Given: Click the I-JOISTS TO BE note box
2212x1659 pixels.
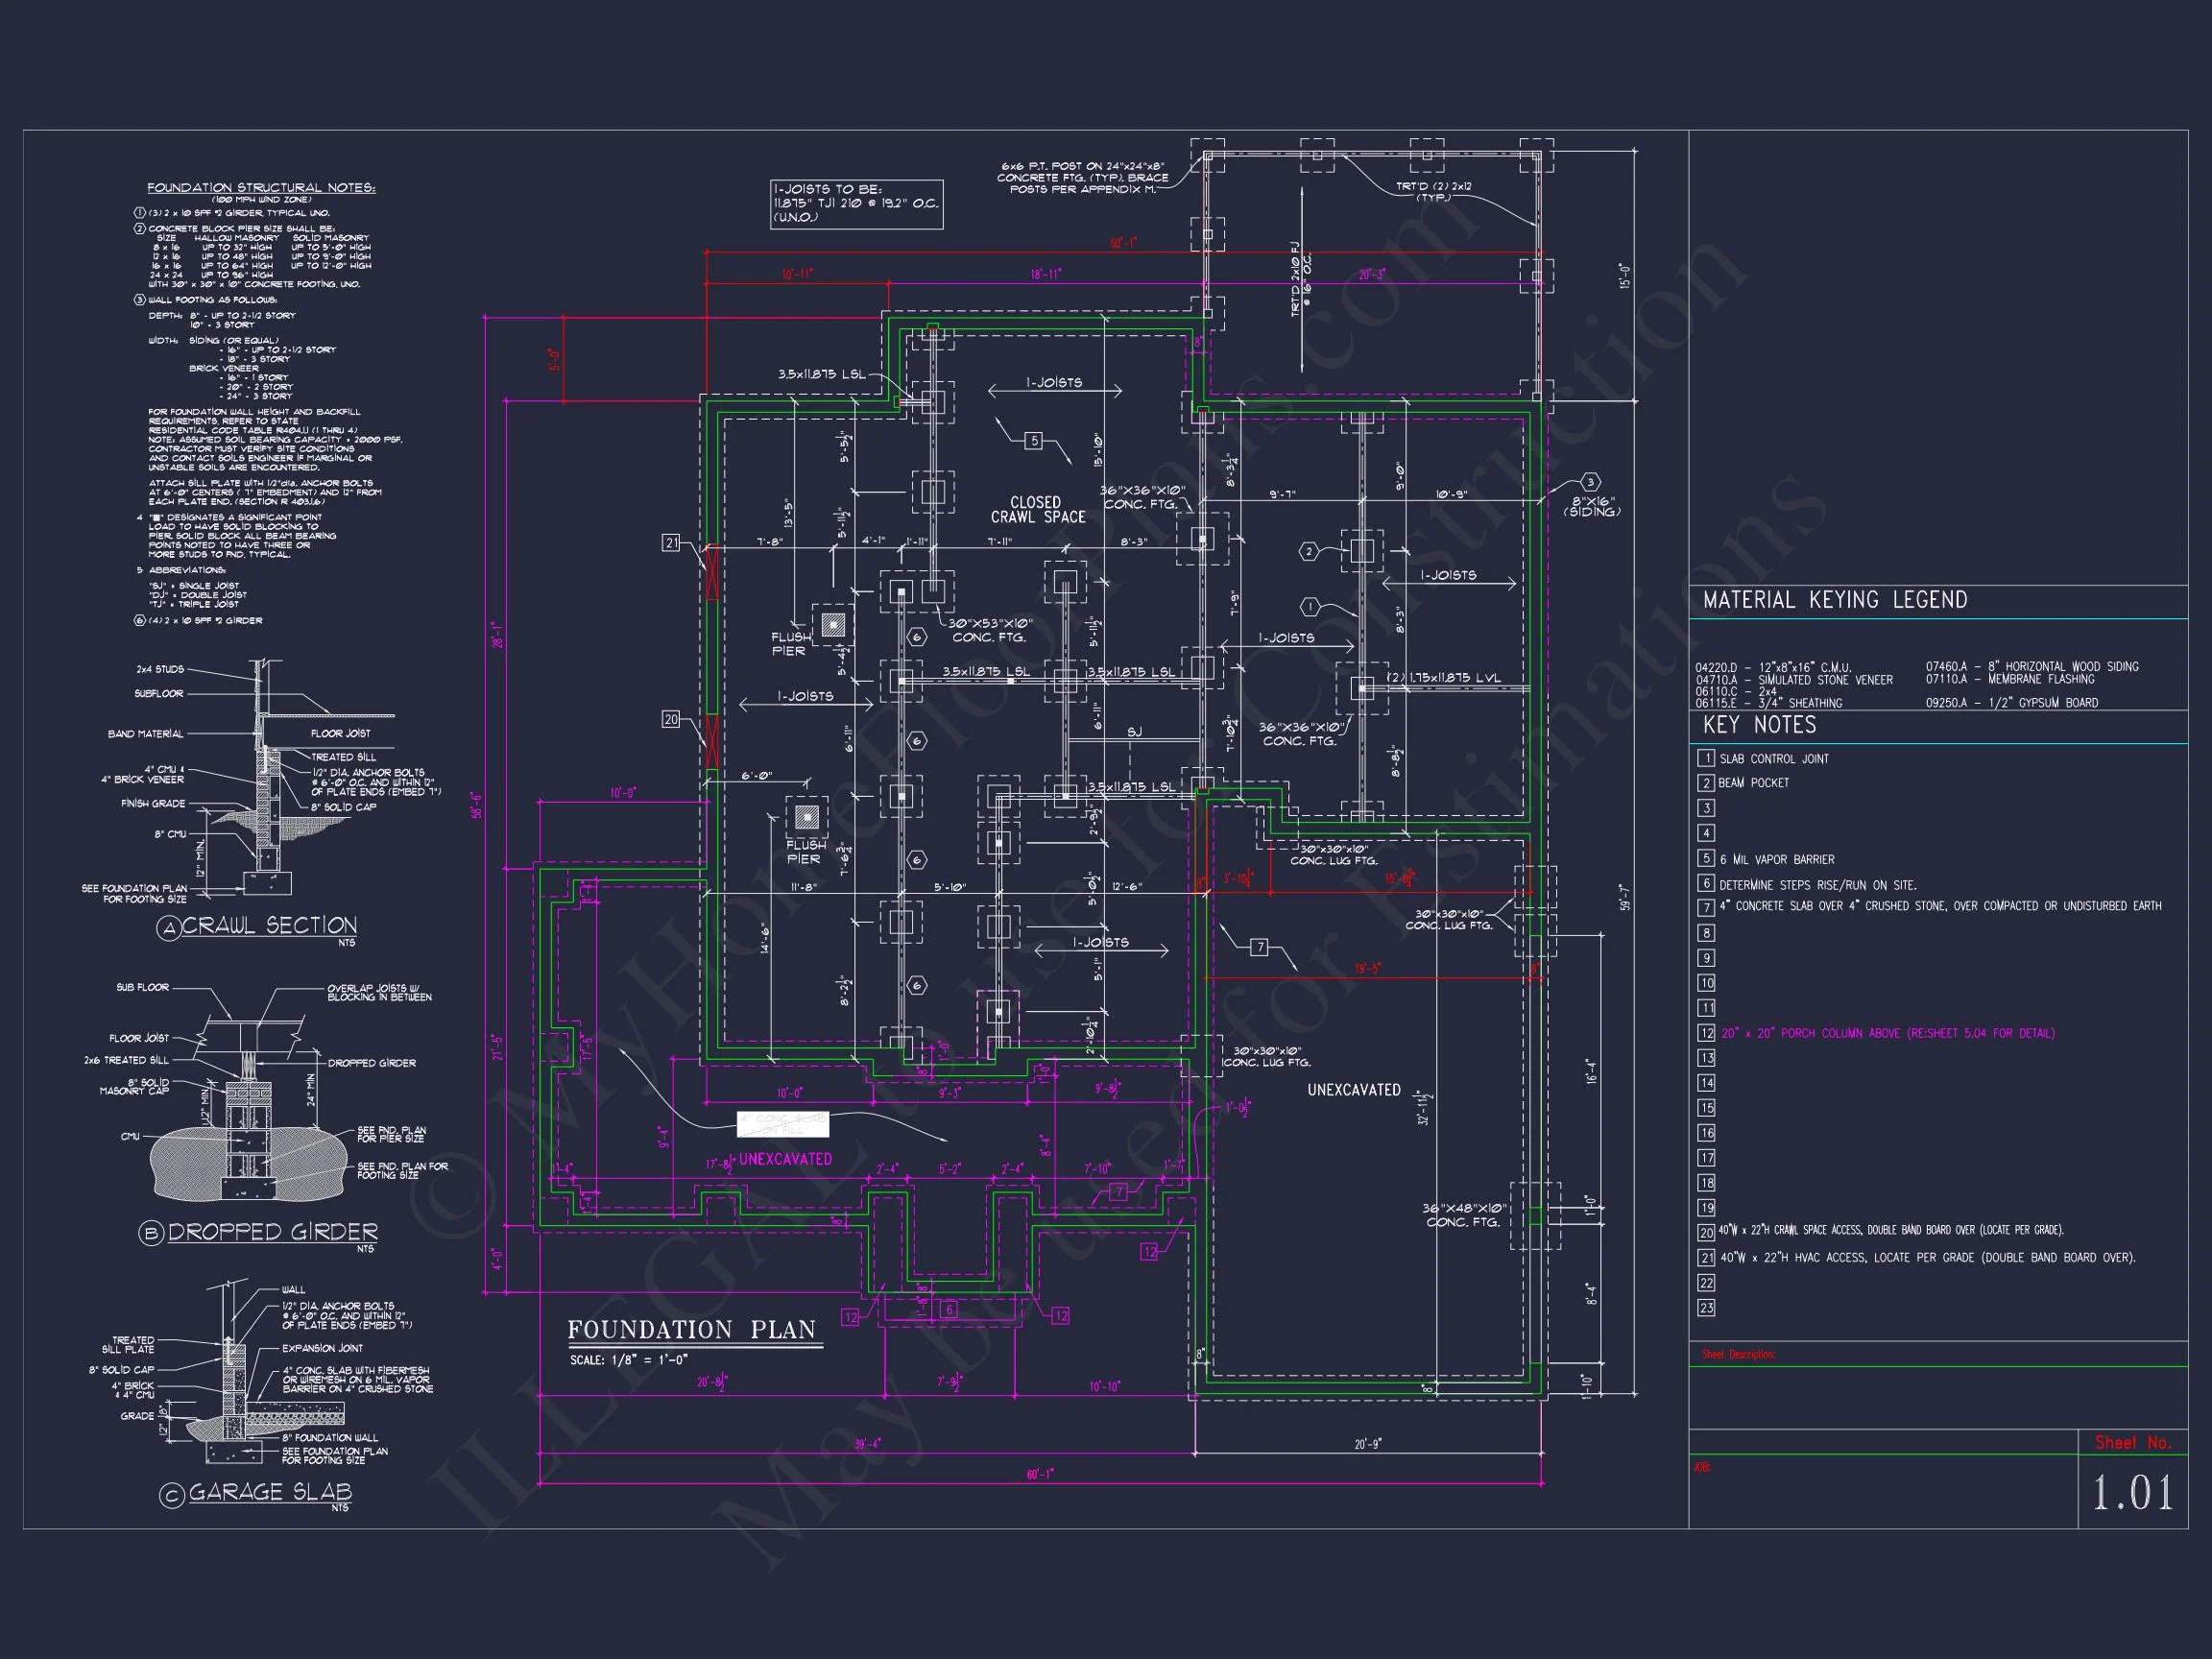Looking at the screenshot, I should (x=856, y=204).
